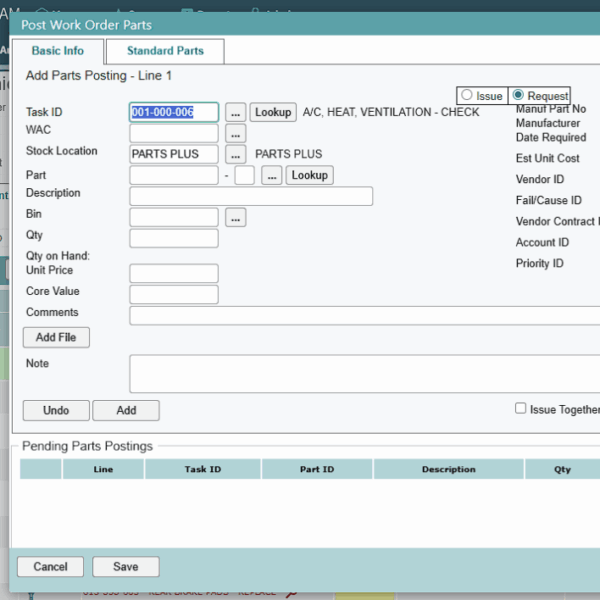Click the Date Required label
Viewport: 600px width, 600px height.
point(551,137)
